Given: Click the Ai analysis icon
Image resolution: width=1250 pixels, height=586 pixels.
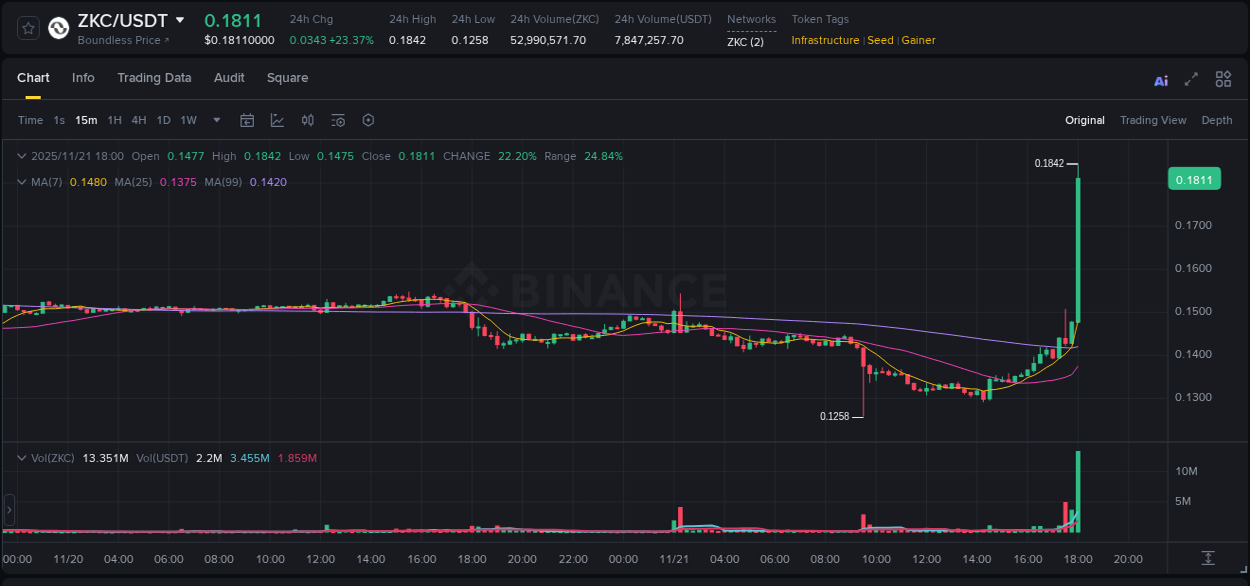Looking at the screenshot, I should (1160, 79).
